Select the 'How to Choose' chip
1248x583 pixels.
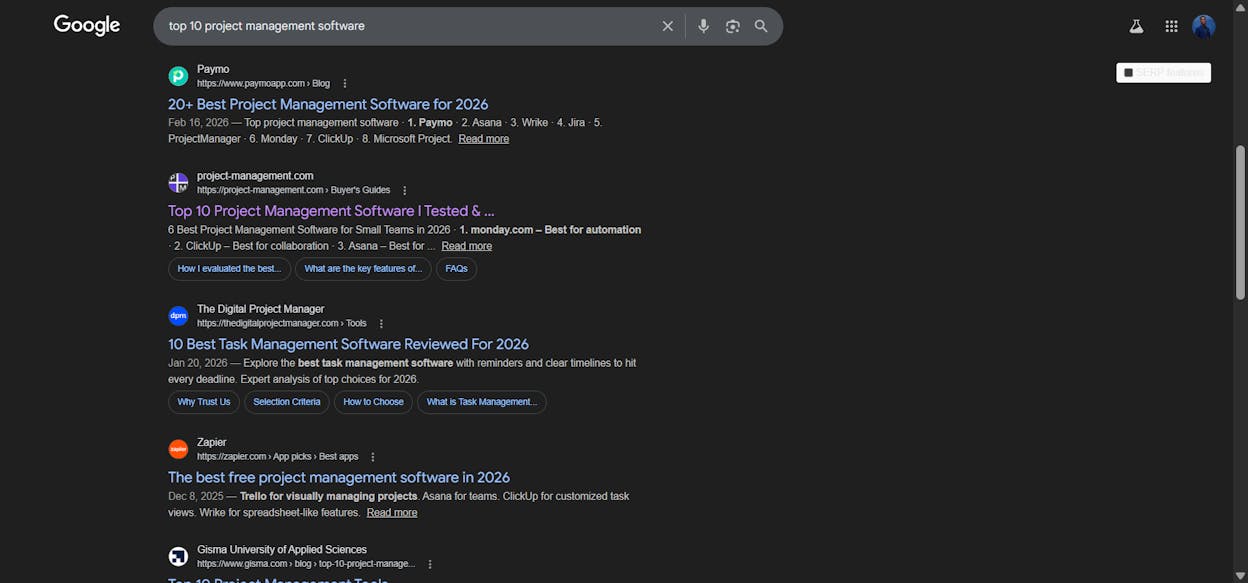373,402
